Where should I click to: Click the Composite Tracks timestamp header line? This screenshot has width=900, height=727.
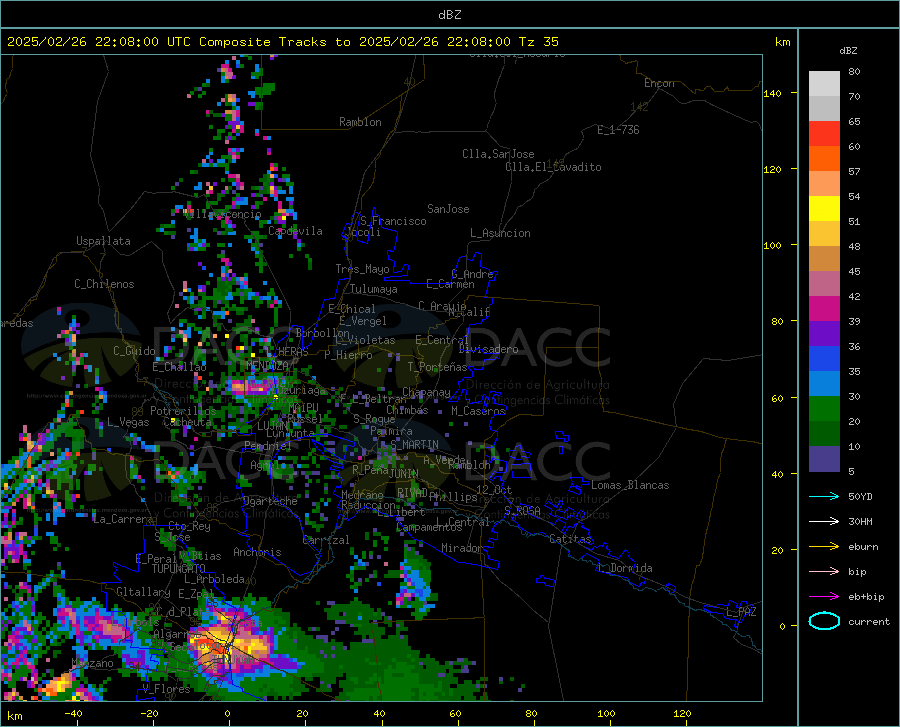pos(282,42)
